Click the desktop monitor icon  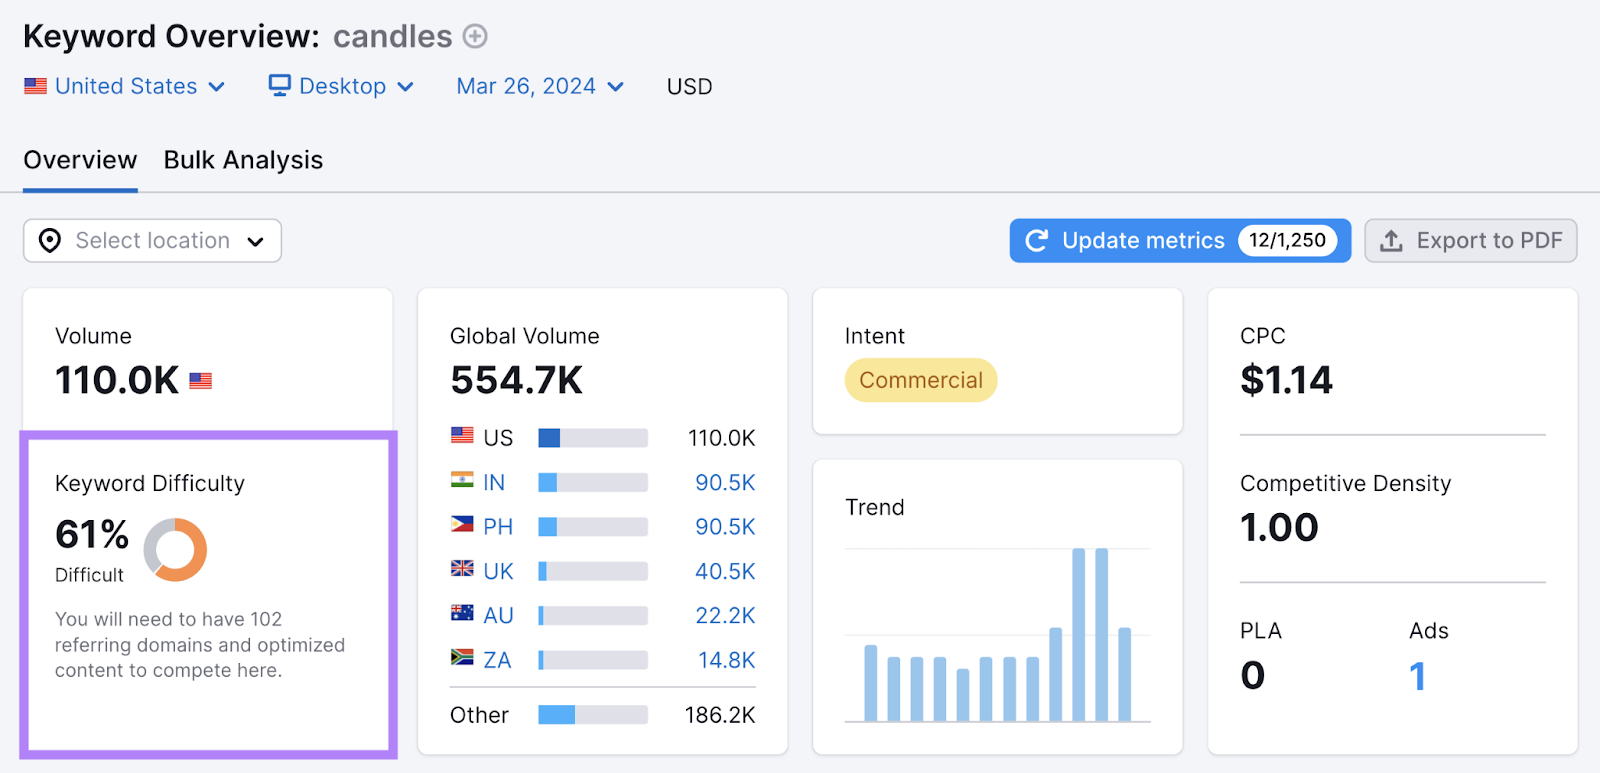pos(279,86)
